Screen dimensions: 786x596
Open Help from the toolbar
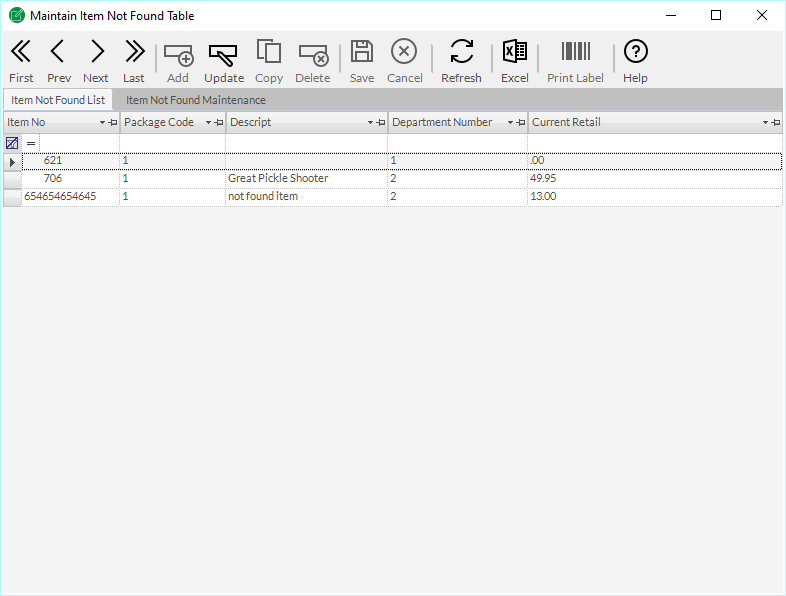(x=635, y=60)
